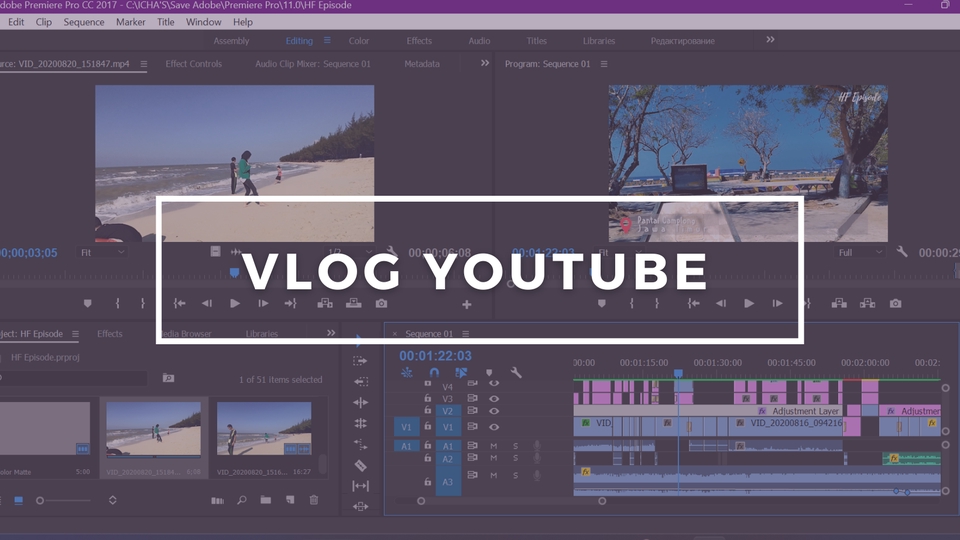
Task: Open Program monitor Full resolution dropdown
Action: click(x=860, y=252)
